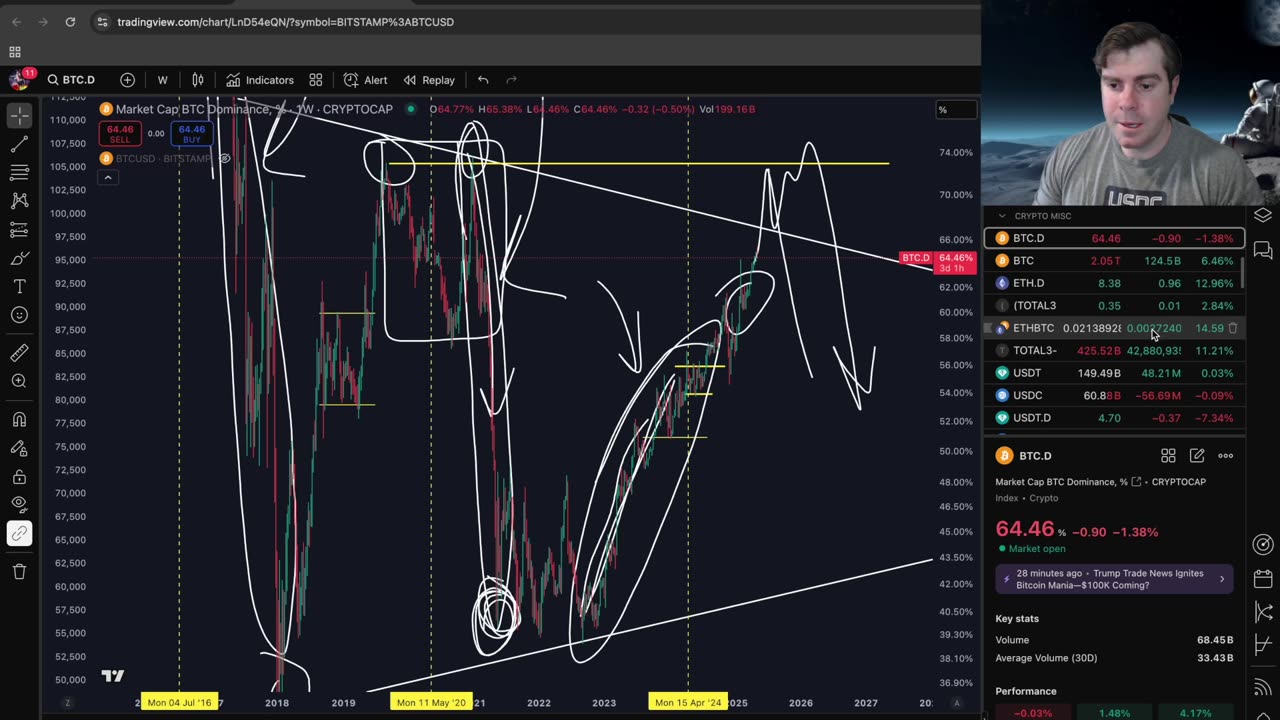Collapse the CRYPTO MISC watchlist section
The width and height of the screenshot is (1280, 720).
(x=1002, y=216)
